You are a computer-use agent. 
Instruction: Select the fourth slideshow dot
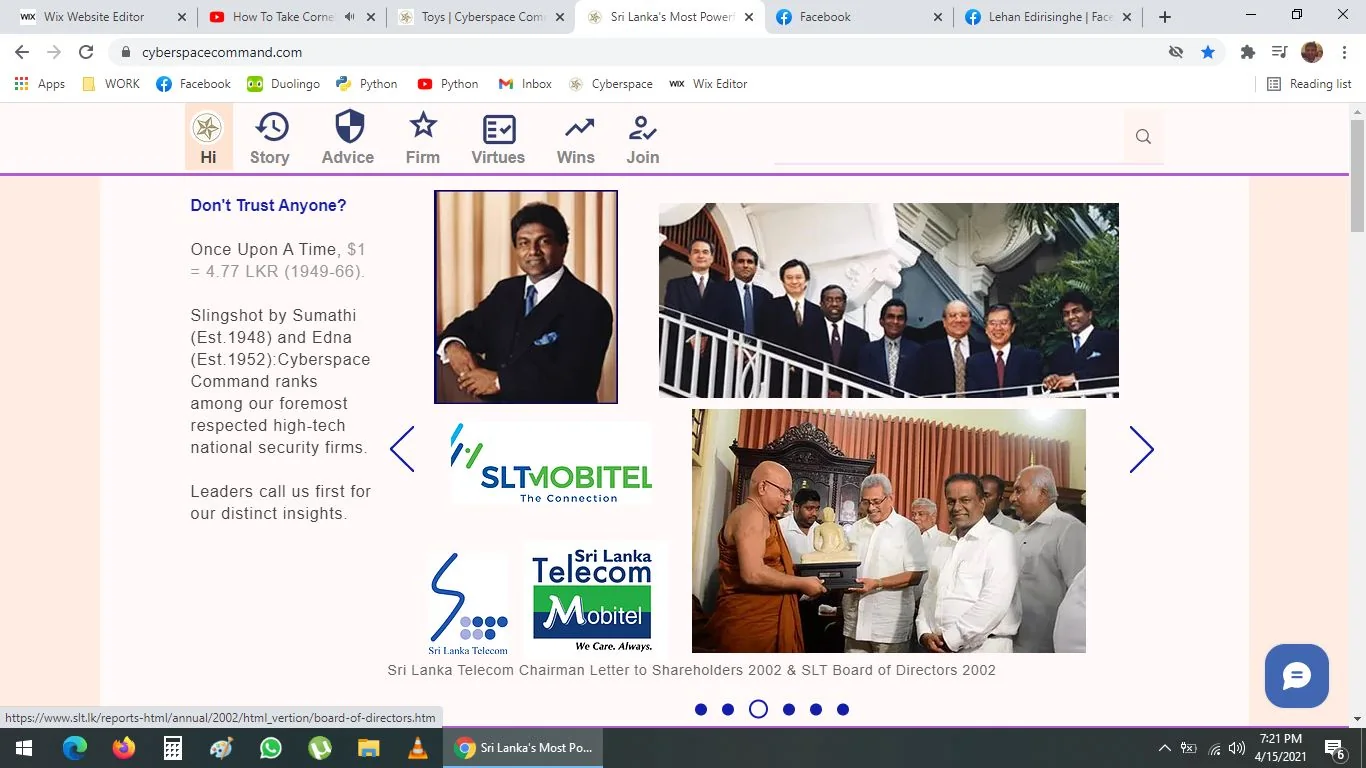[x=789, y=710]
